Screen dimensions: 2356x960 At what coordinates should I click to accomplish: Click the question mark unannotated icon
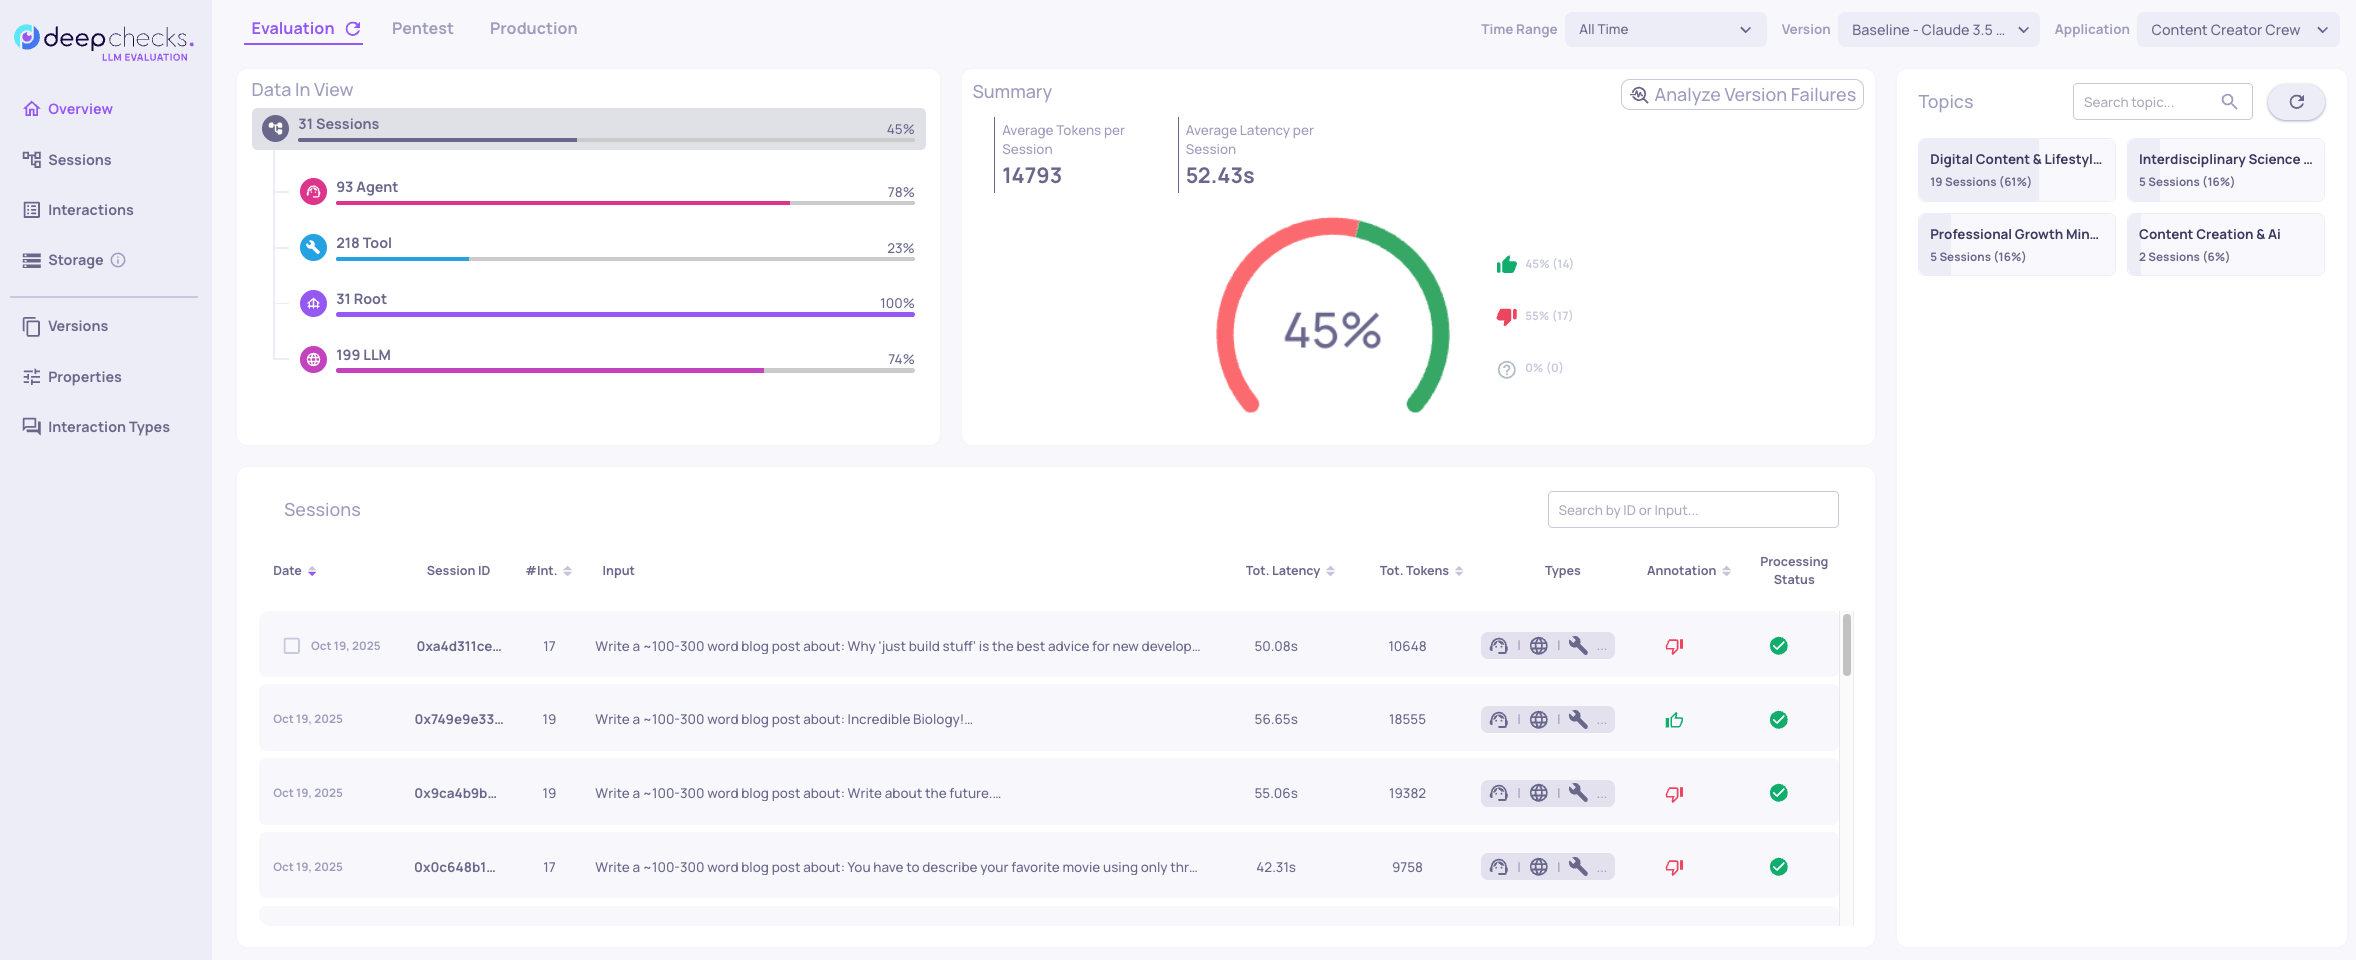click(x=1506, y=369)
